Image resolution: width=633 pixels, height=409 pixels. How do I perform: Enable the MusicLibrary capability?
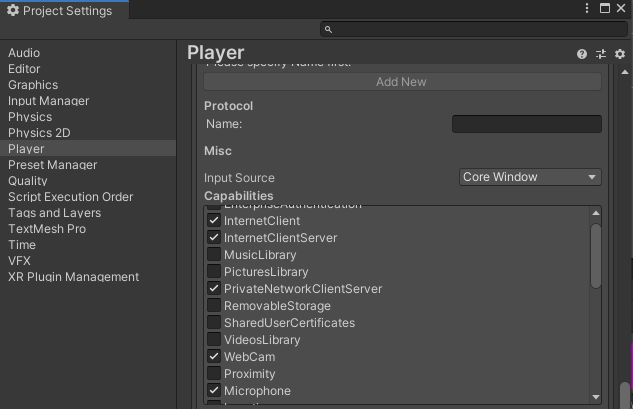(214, 255)
